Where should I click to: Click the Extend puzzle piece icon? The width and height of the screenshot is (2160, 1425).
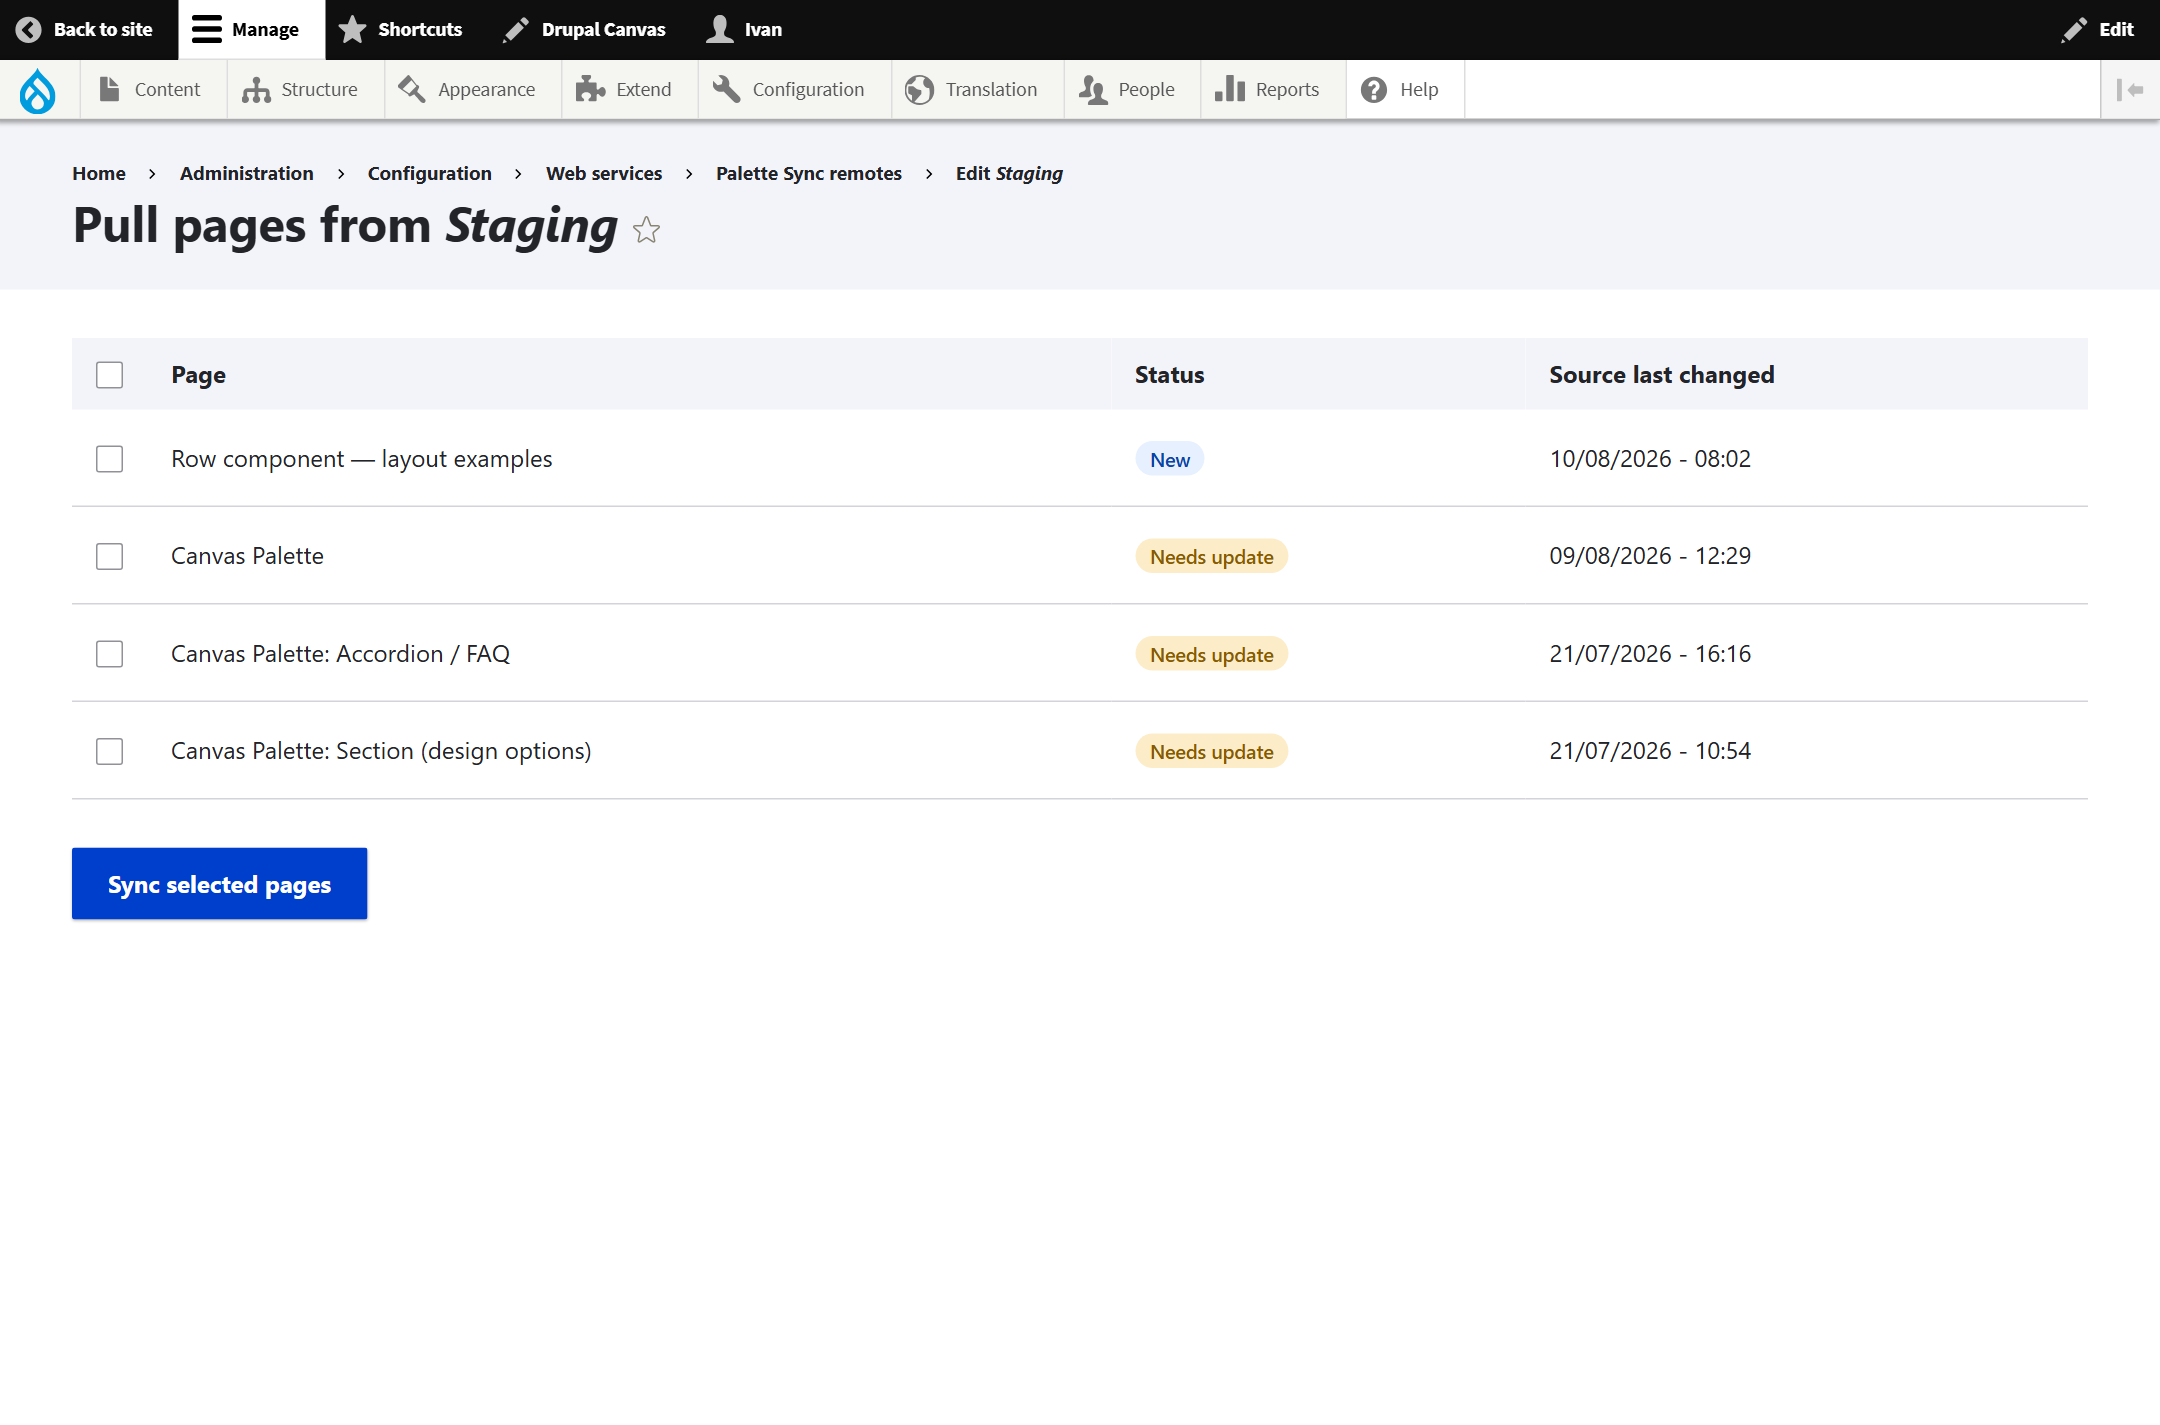590,89
